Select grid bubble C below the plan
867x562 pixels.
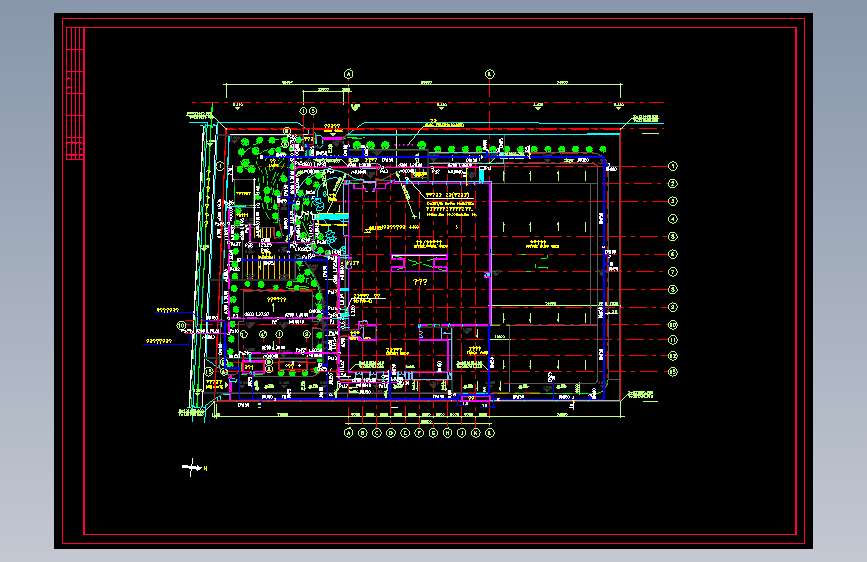(377, 433)
